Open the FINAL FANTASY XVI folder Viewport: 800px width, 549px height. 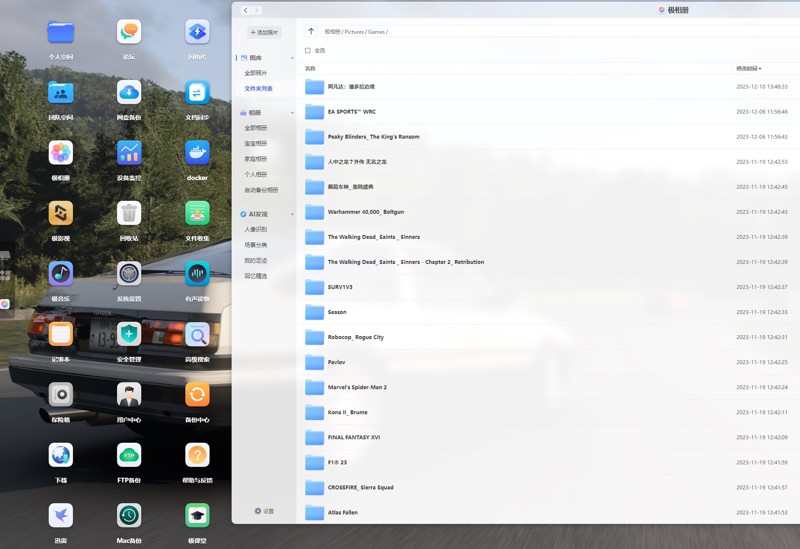click(353, 437)
